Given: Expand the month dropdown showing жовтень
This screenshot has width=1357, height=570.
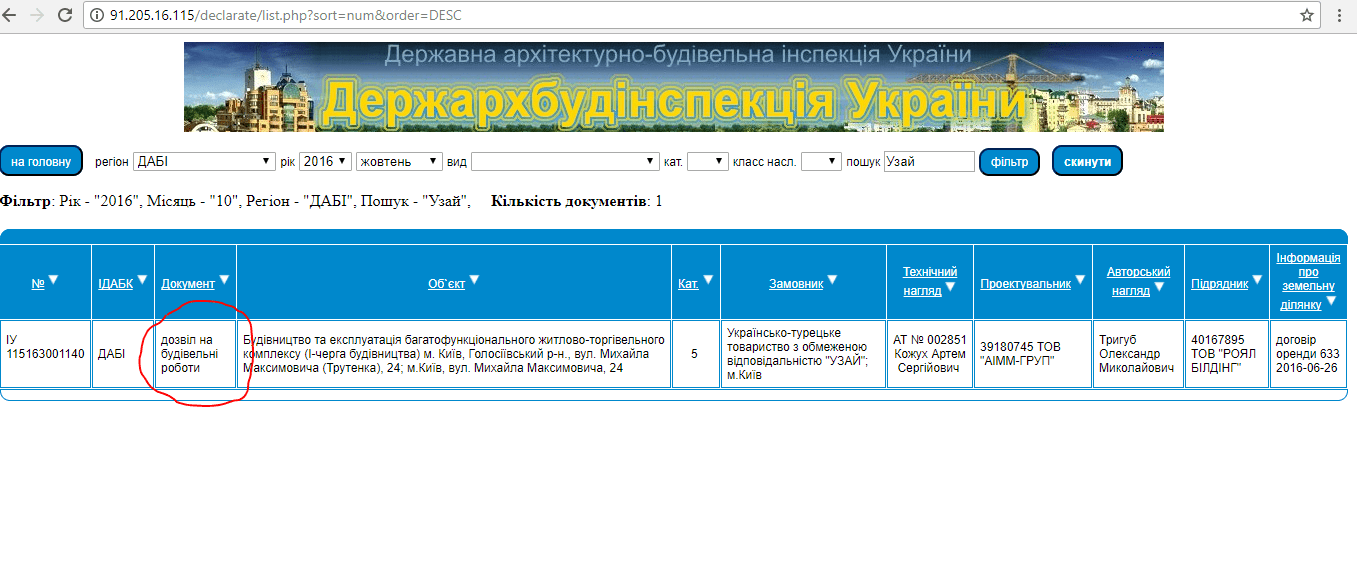Looking at the screenshot, I should (x=399, y=161).
